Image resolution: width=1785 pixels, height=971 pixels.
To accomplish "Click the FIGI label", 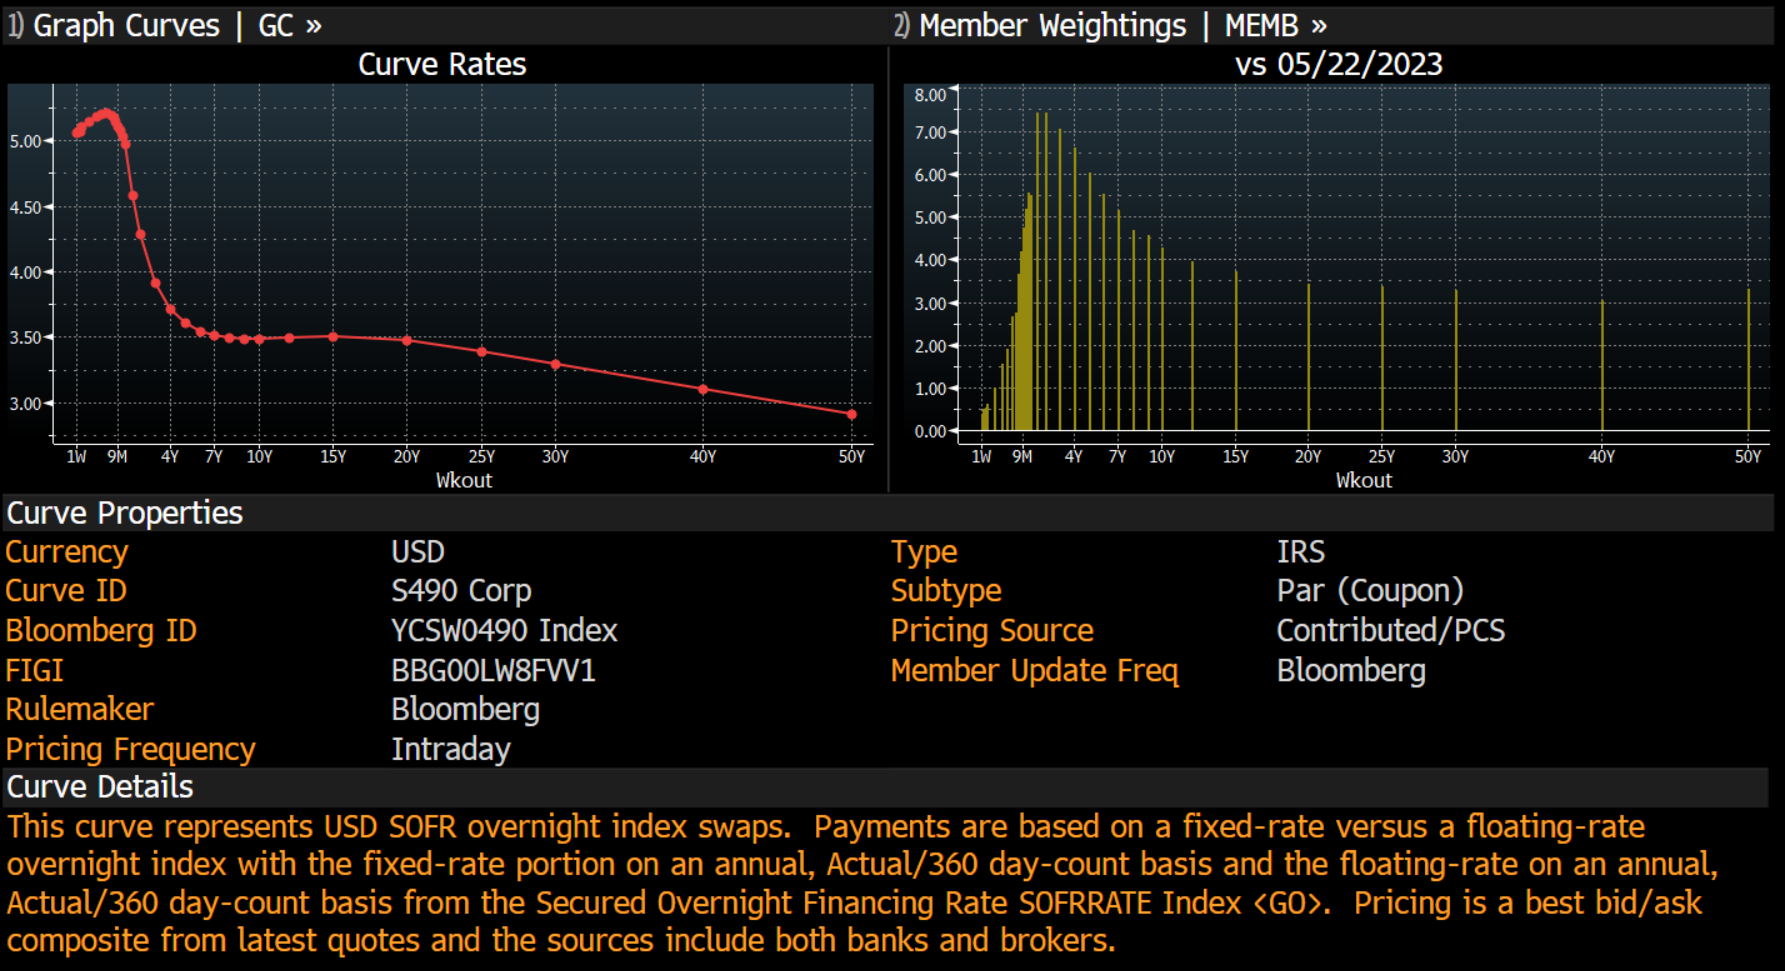I will (x=34, y=670).
